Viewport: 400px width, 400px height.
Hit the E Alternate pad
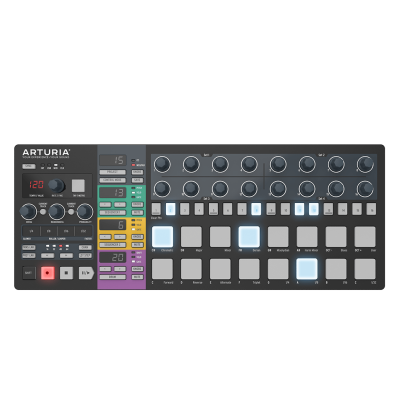coord(220,269)
